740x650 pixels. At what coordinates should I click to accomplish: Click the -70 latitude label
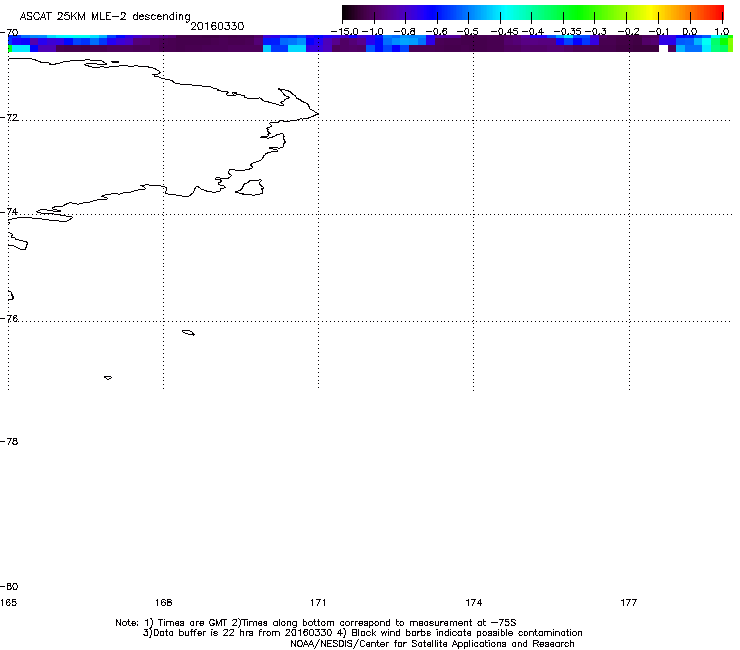coord(9,33)
